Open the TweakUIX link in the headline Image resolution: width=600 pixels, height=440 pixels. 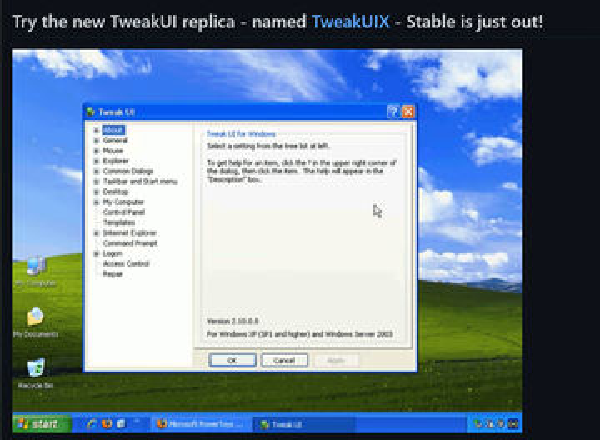click(x=351, y=21)
